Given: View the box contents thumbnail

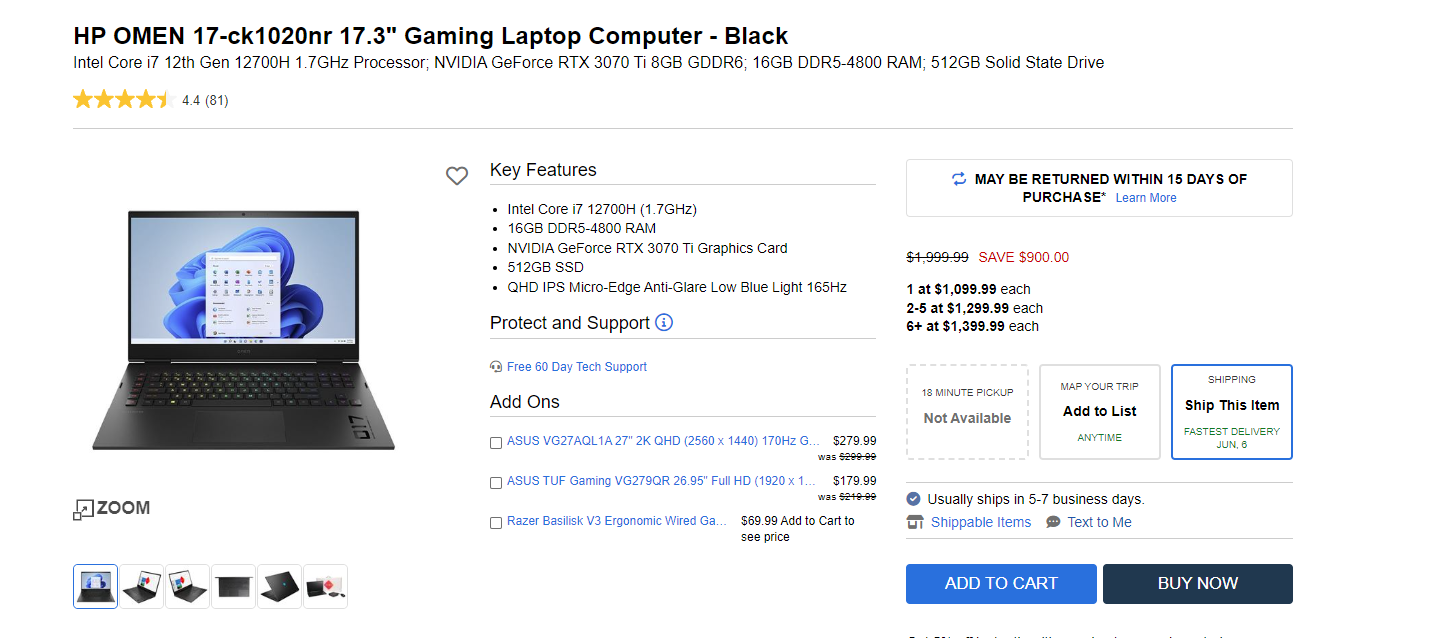Looking at the screenshot, I should point(325,586).
